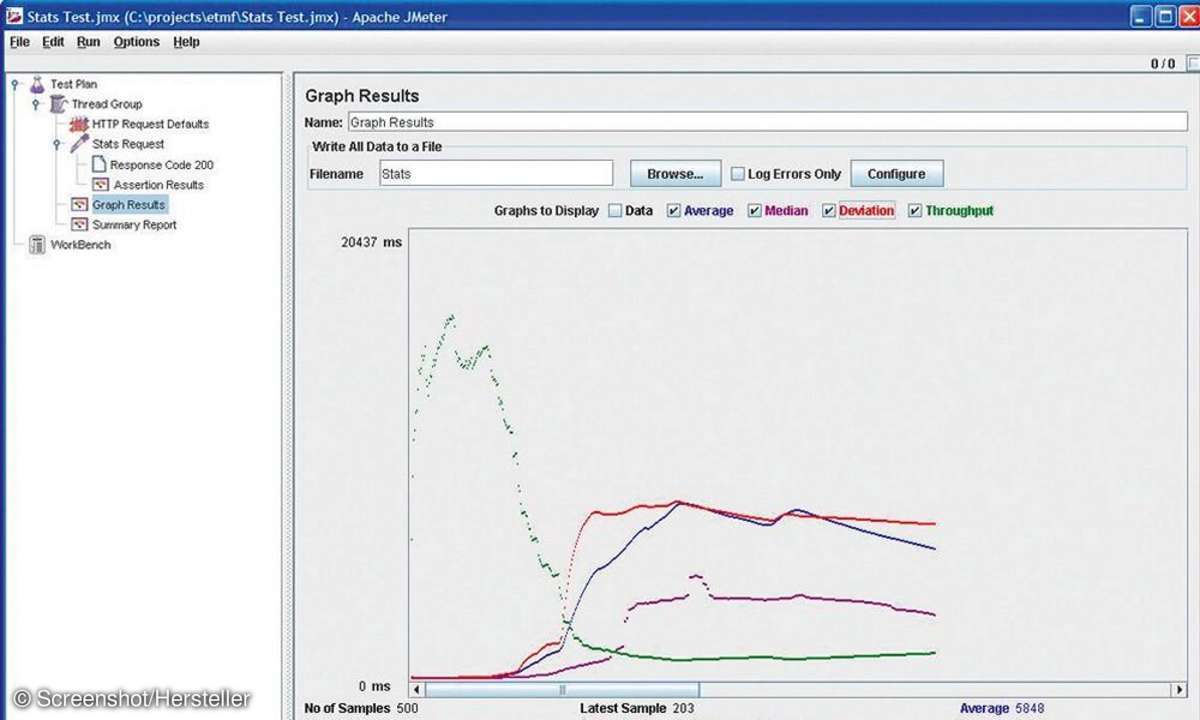
Task: Click the Latest Sample 203 readout
Action: click(x=636, y=708)
